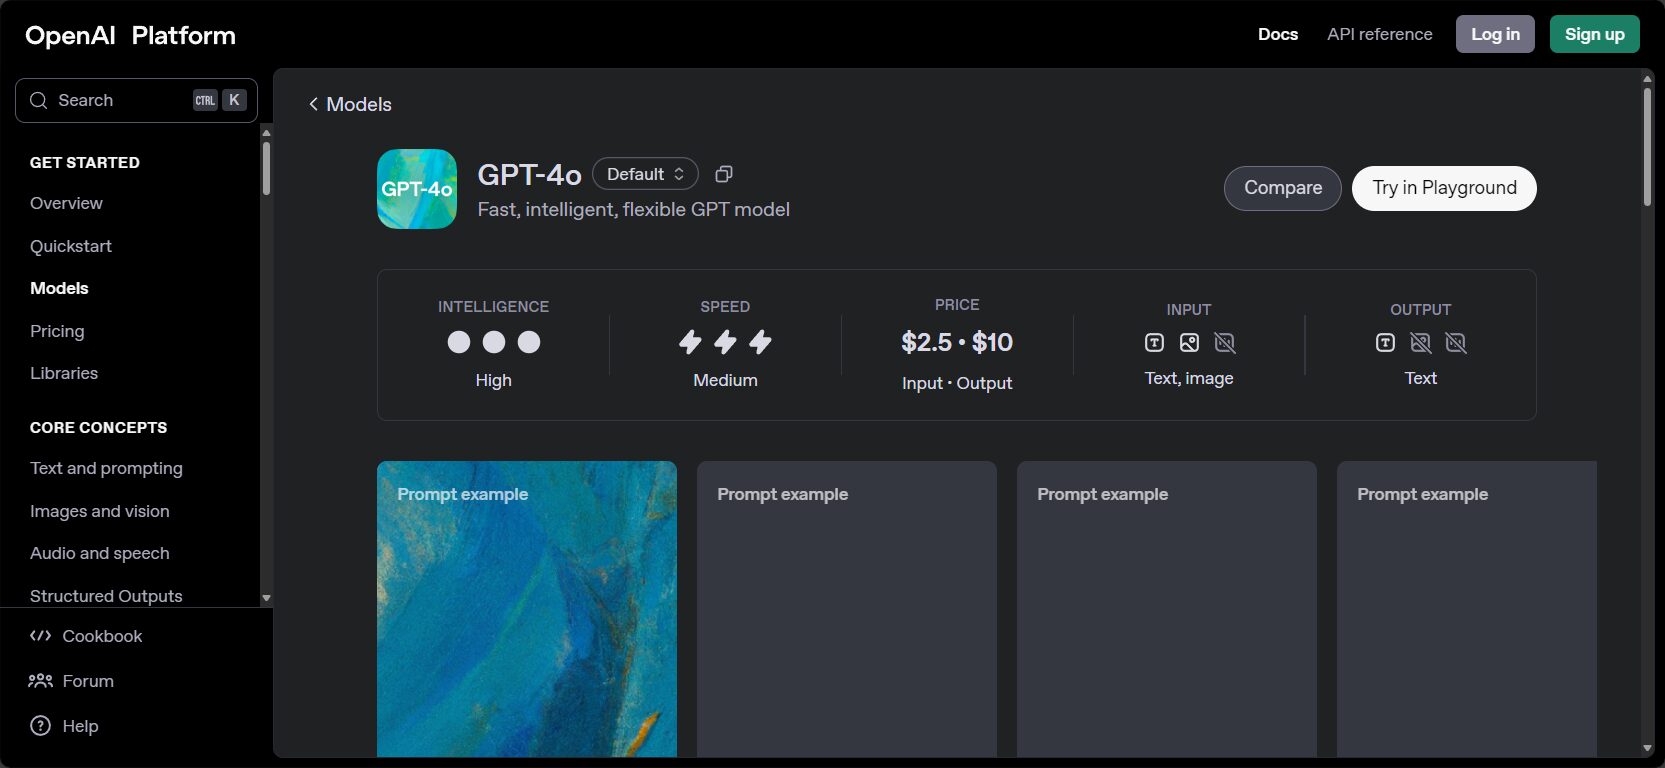Click the back chevron before Models
Screen dimensions: 1665x768
tap(313, 104)
